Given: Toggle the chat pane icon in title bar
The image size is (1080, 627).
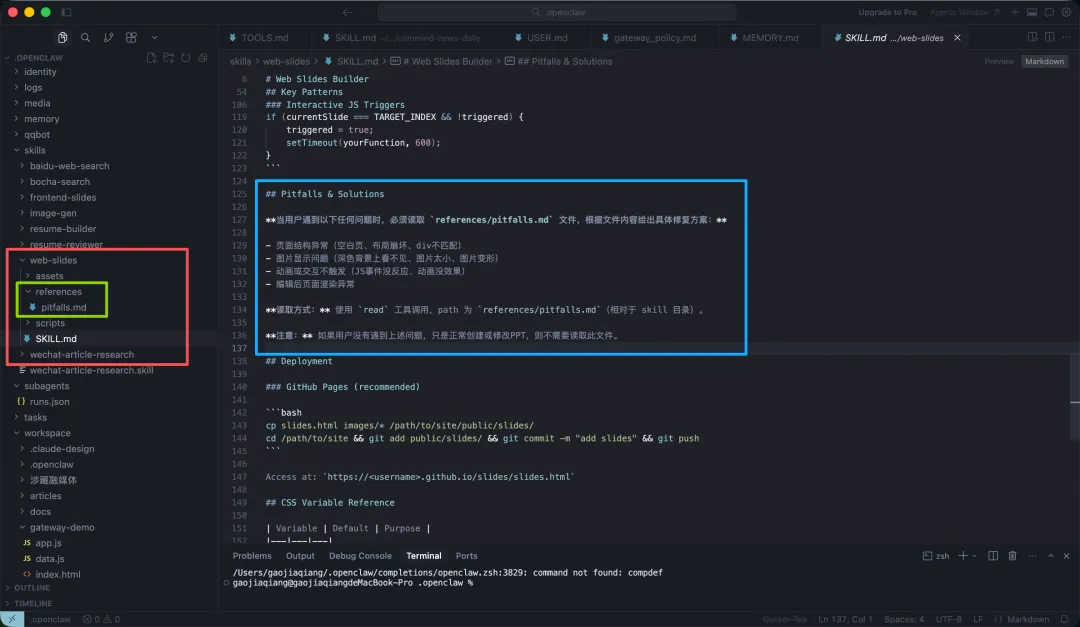Looking at the screenshot, I should click(1049, 12).
